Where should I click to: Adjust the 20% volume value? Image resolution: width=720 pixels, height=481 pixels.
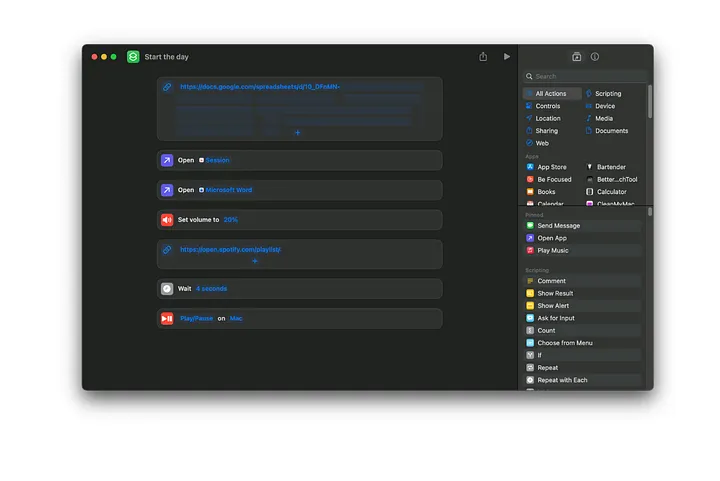(231, 219)
